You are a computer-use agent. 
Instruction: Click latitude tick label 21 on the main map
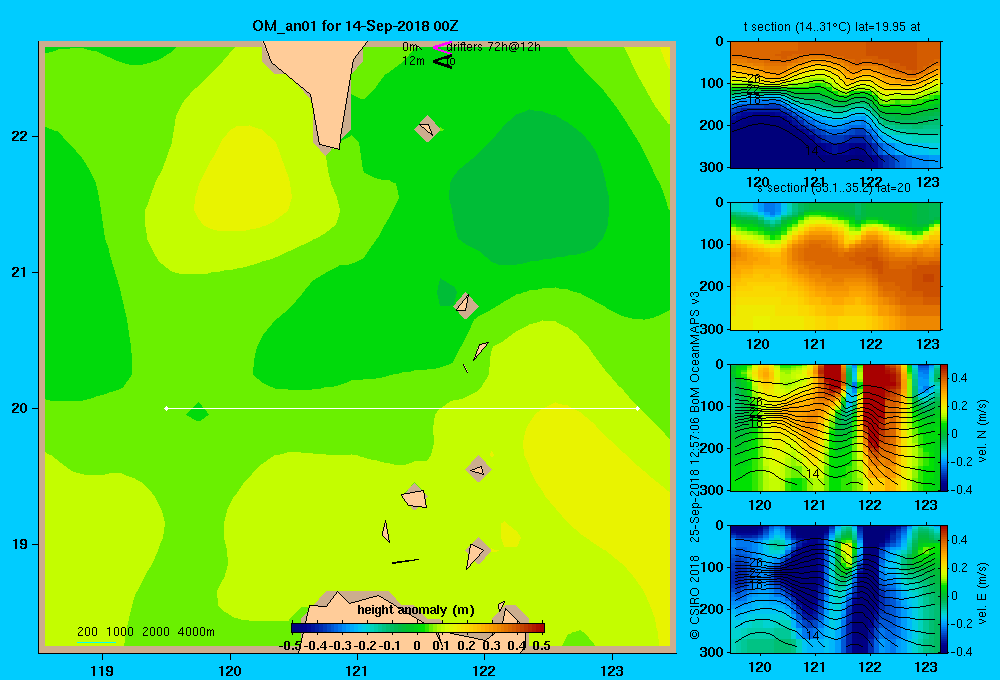tap(20, 272)
